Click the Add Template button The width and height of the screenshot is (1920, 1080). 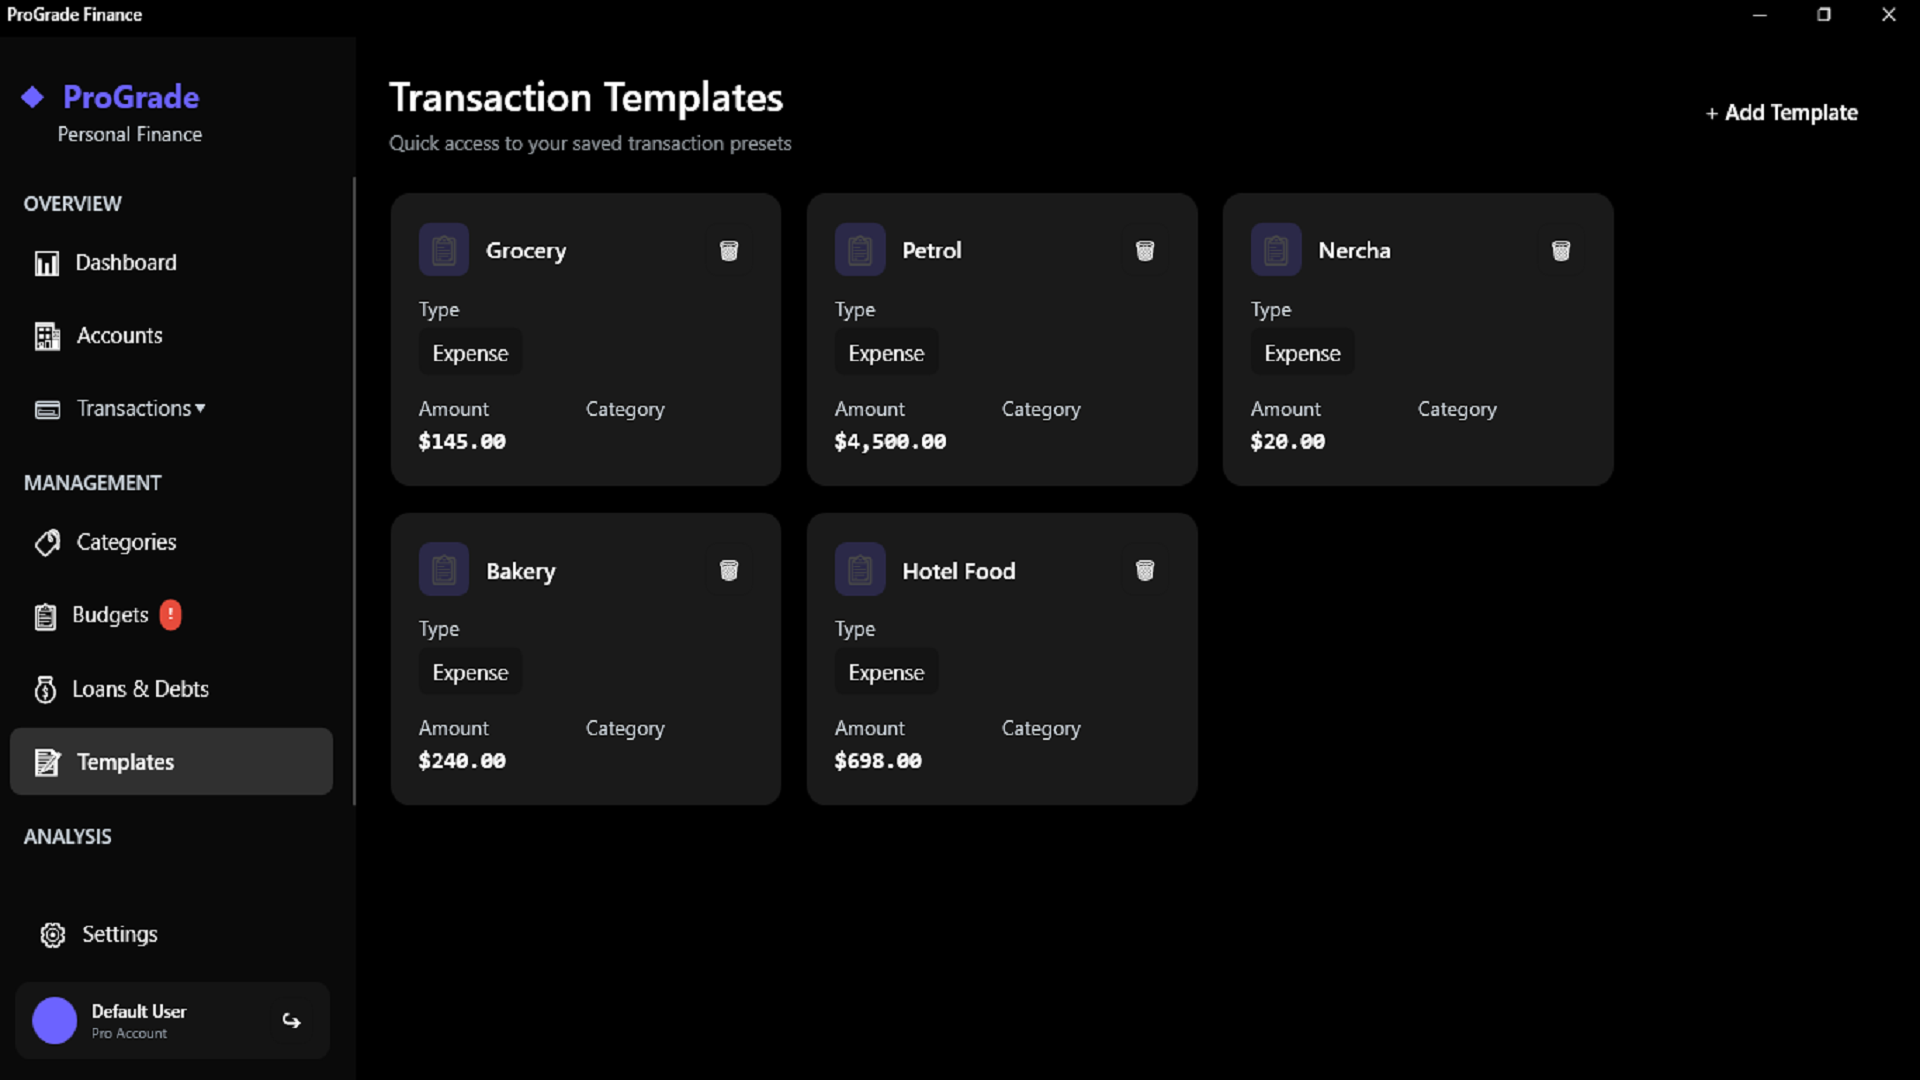[1782, 113]
